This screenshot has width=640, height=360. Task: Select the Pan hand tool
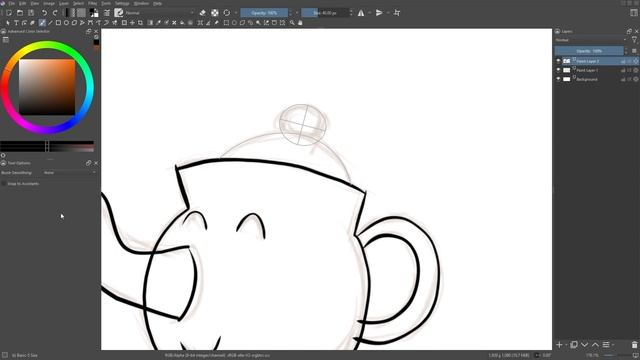[x=300, y=23]
